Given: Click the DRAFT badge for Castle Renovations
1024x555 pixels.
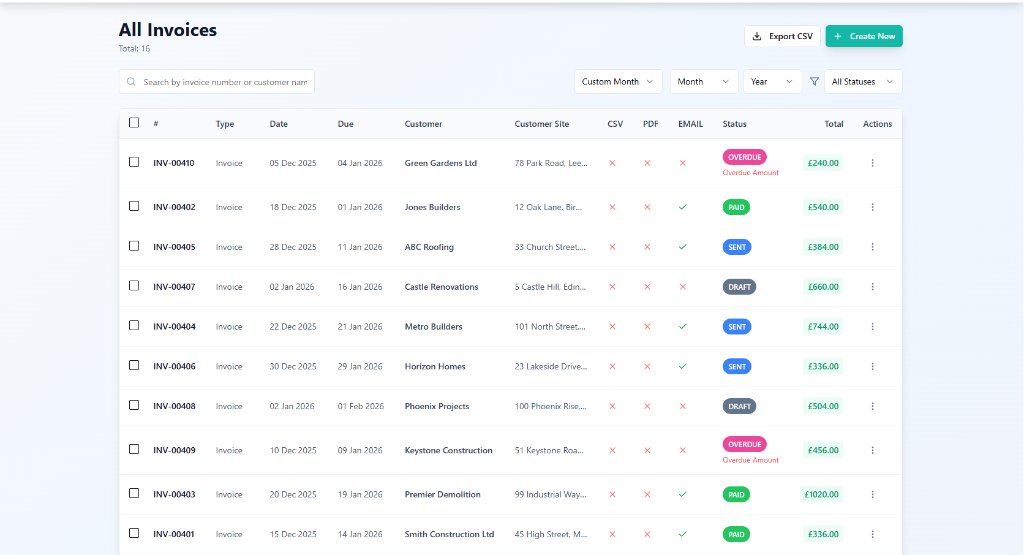Looking at the screenshot, I should click(739, 287).
